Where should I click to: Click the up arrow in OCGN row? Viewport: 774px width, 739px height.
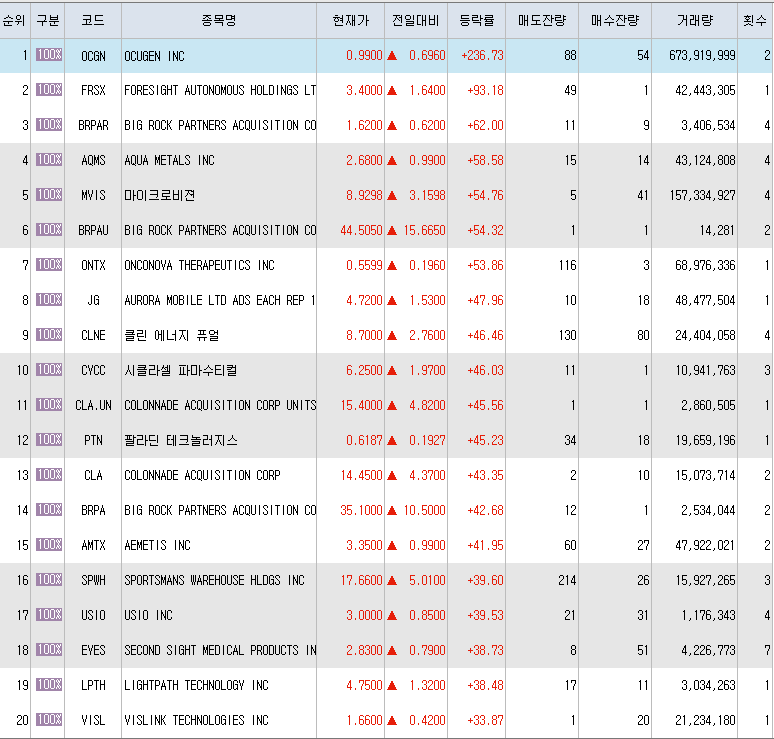click(392, 56)
